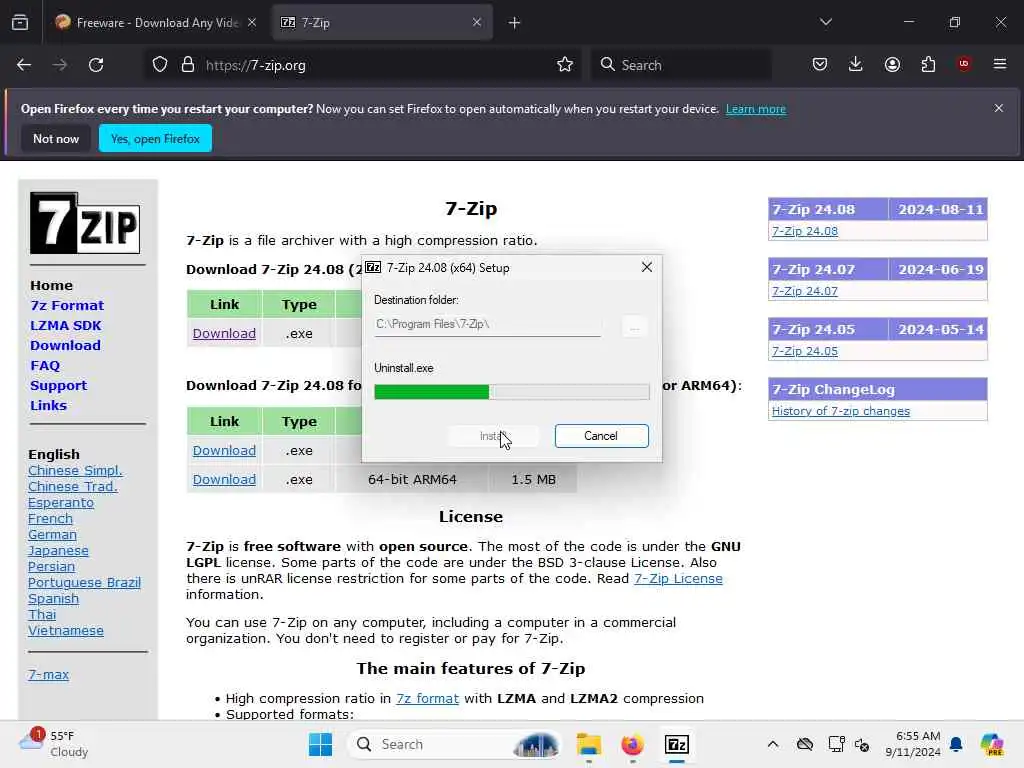
Task: Close the Freeware Download Any Video tab
Action: point(252,22)
